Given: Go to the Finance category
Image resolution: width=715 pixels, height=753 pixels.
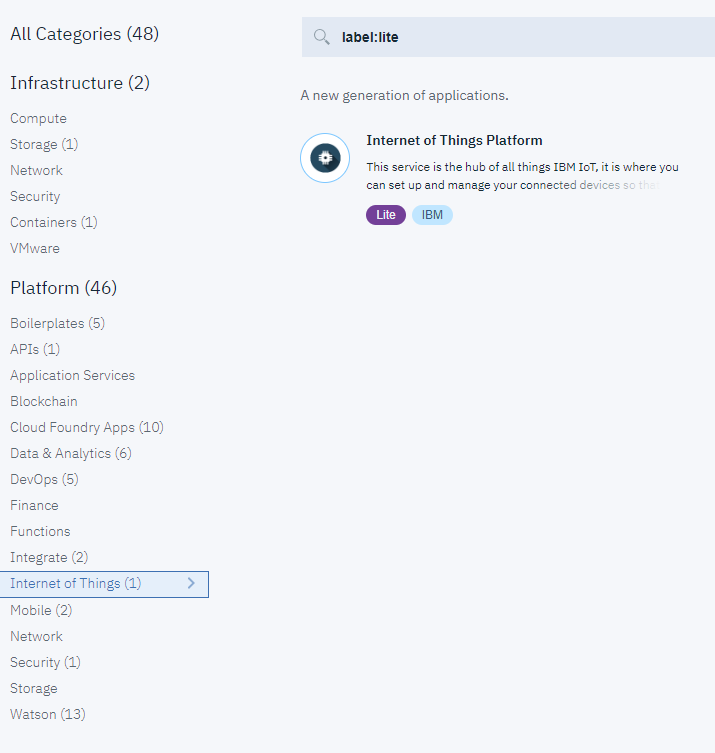Looking at the screenshot, I should point(34,505).
